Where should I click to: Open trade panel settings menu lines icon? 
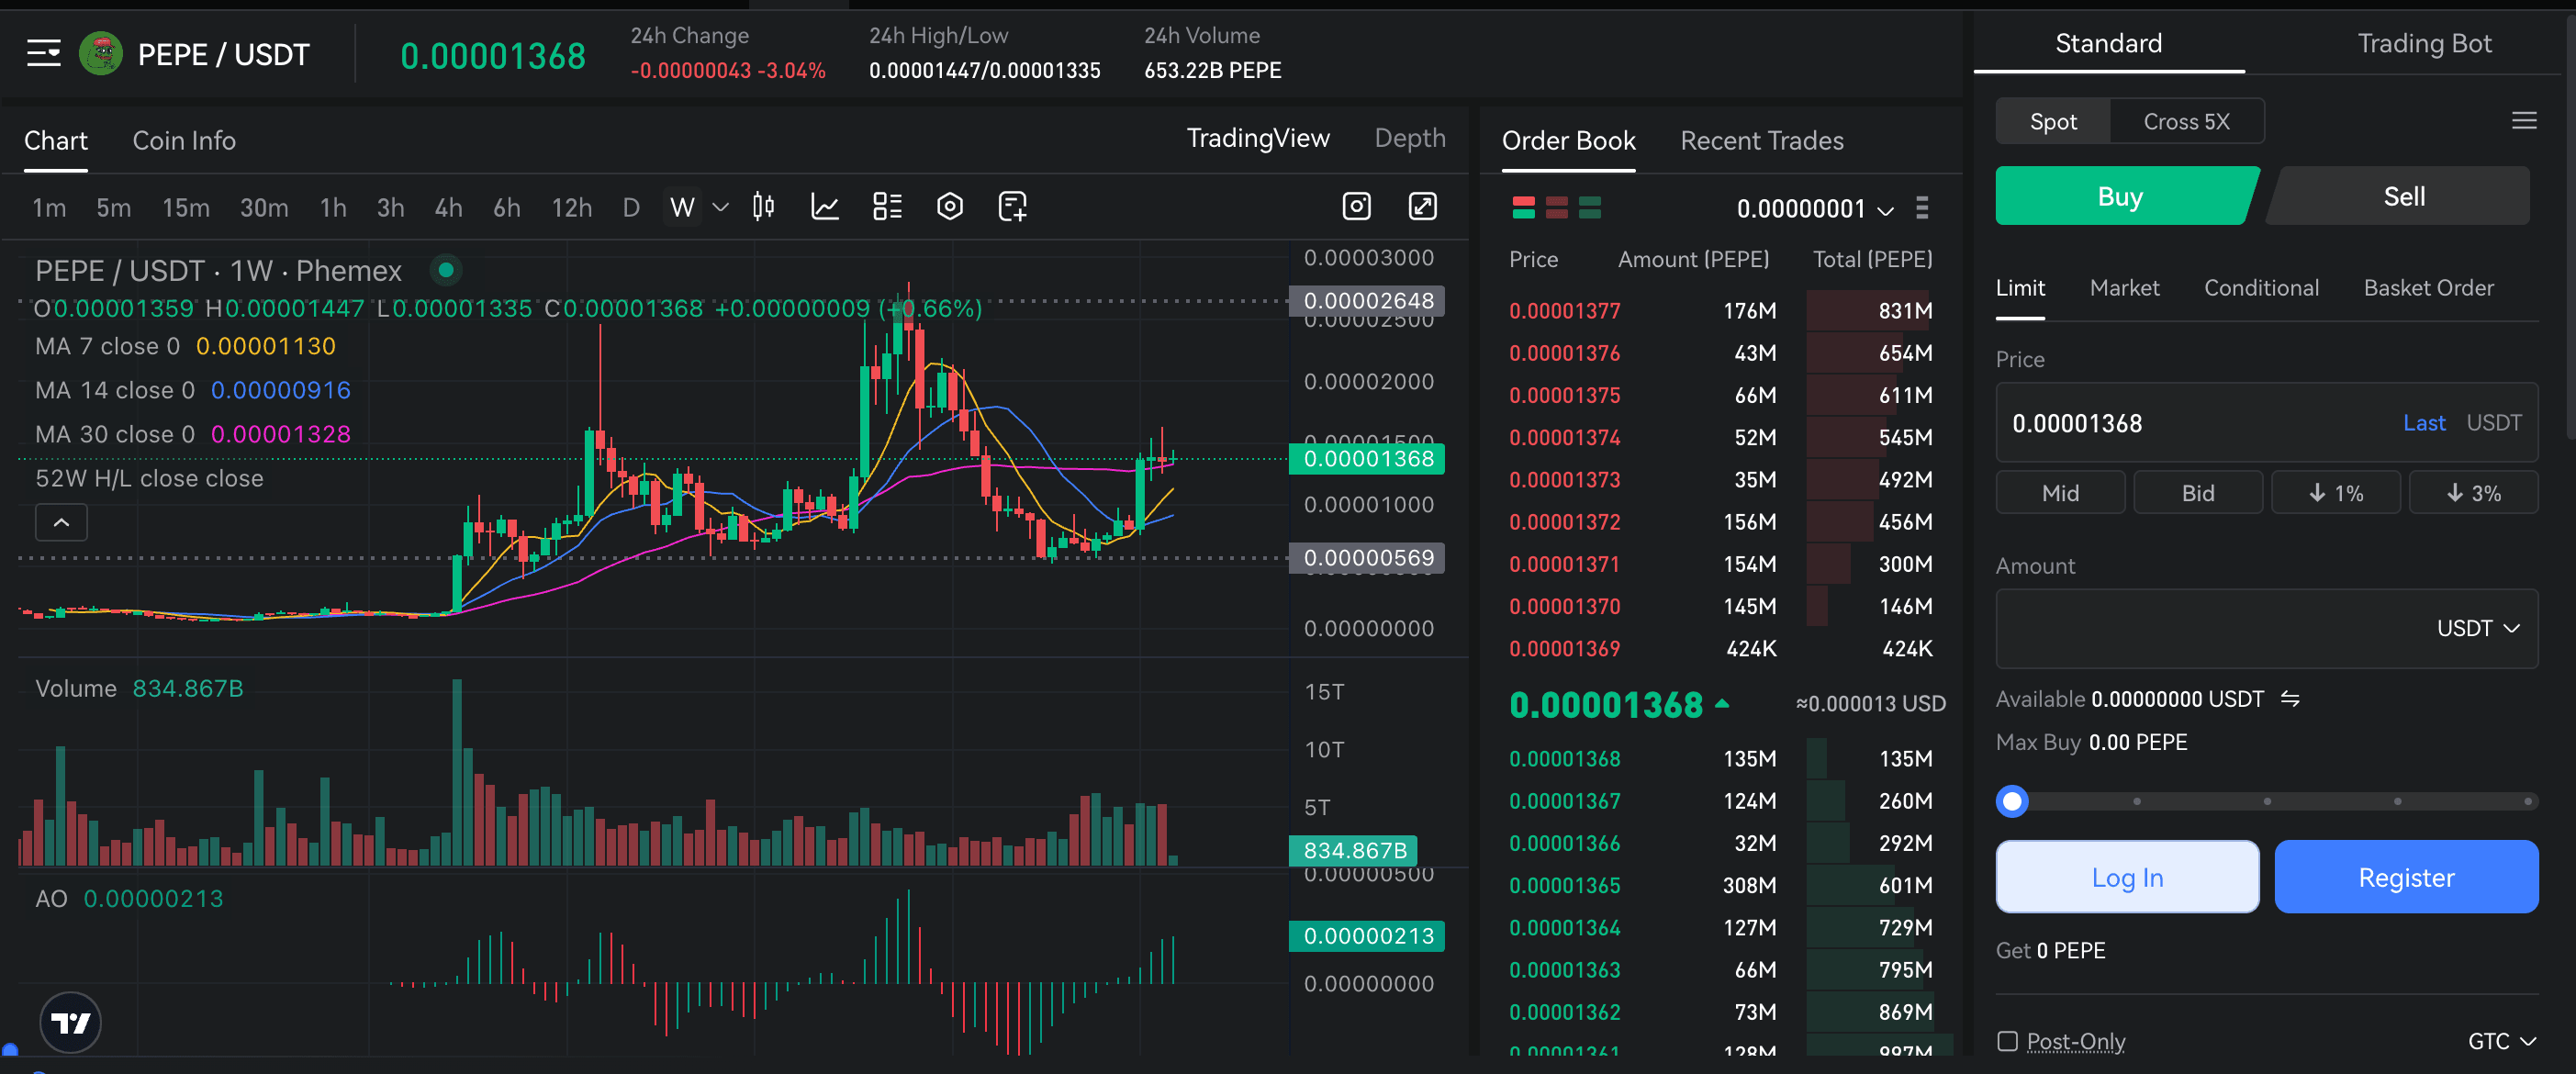pyautogui.click(x=2524, y=121)
